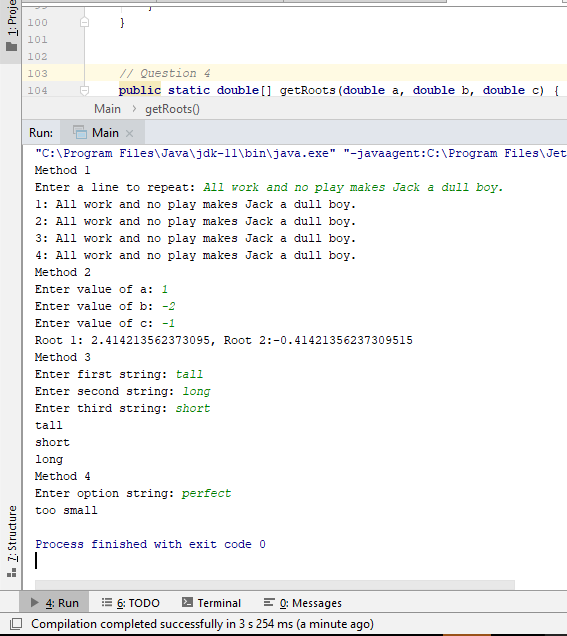Click getRoots() breadcrumb item

click(x=172, y=109)
